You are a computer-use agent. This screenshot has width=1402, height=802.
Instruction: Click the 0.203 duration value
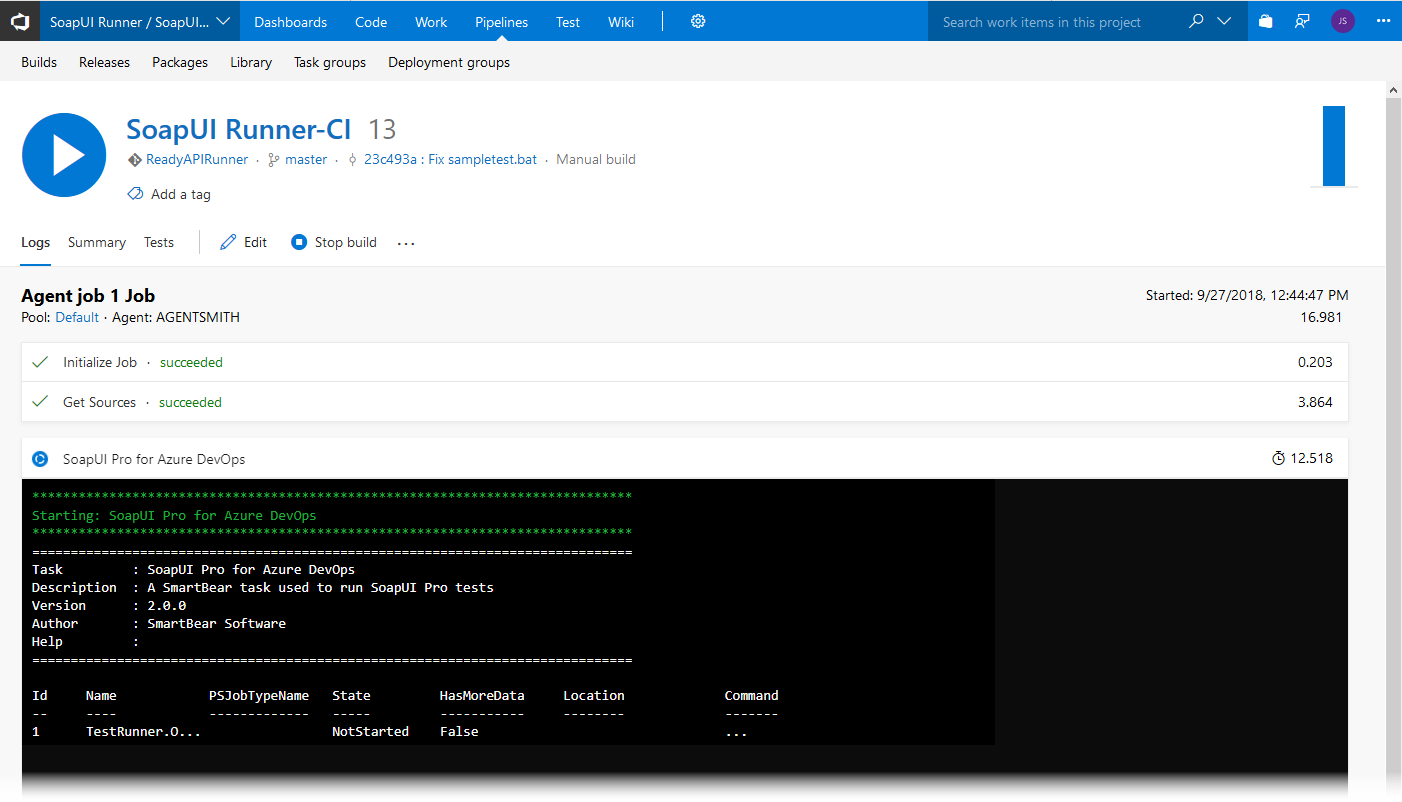[x=1315, y=362]
